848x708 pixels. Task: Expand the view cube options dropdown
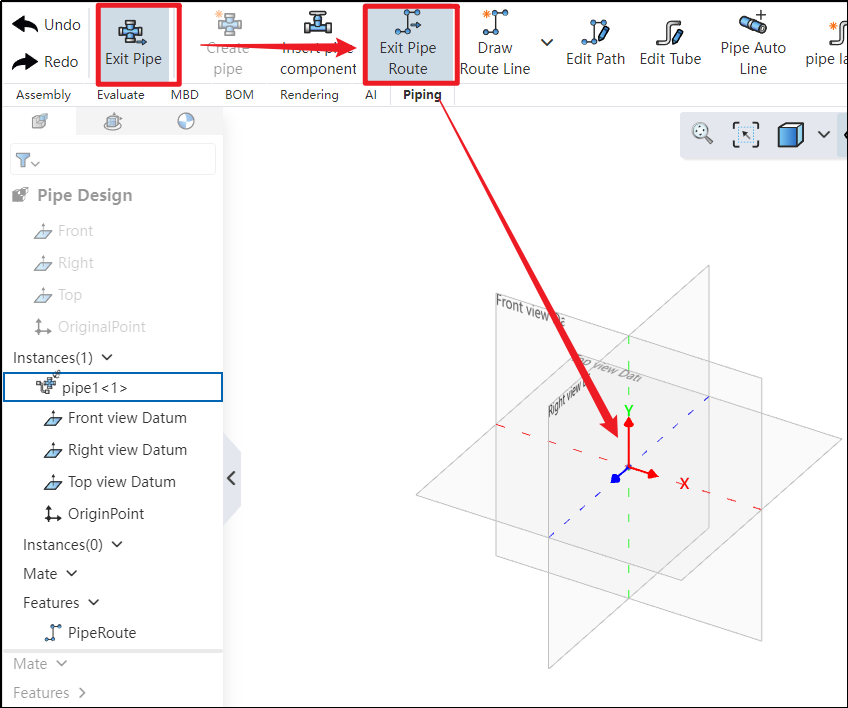pyautogui.click(x=823, y=135)
